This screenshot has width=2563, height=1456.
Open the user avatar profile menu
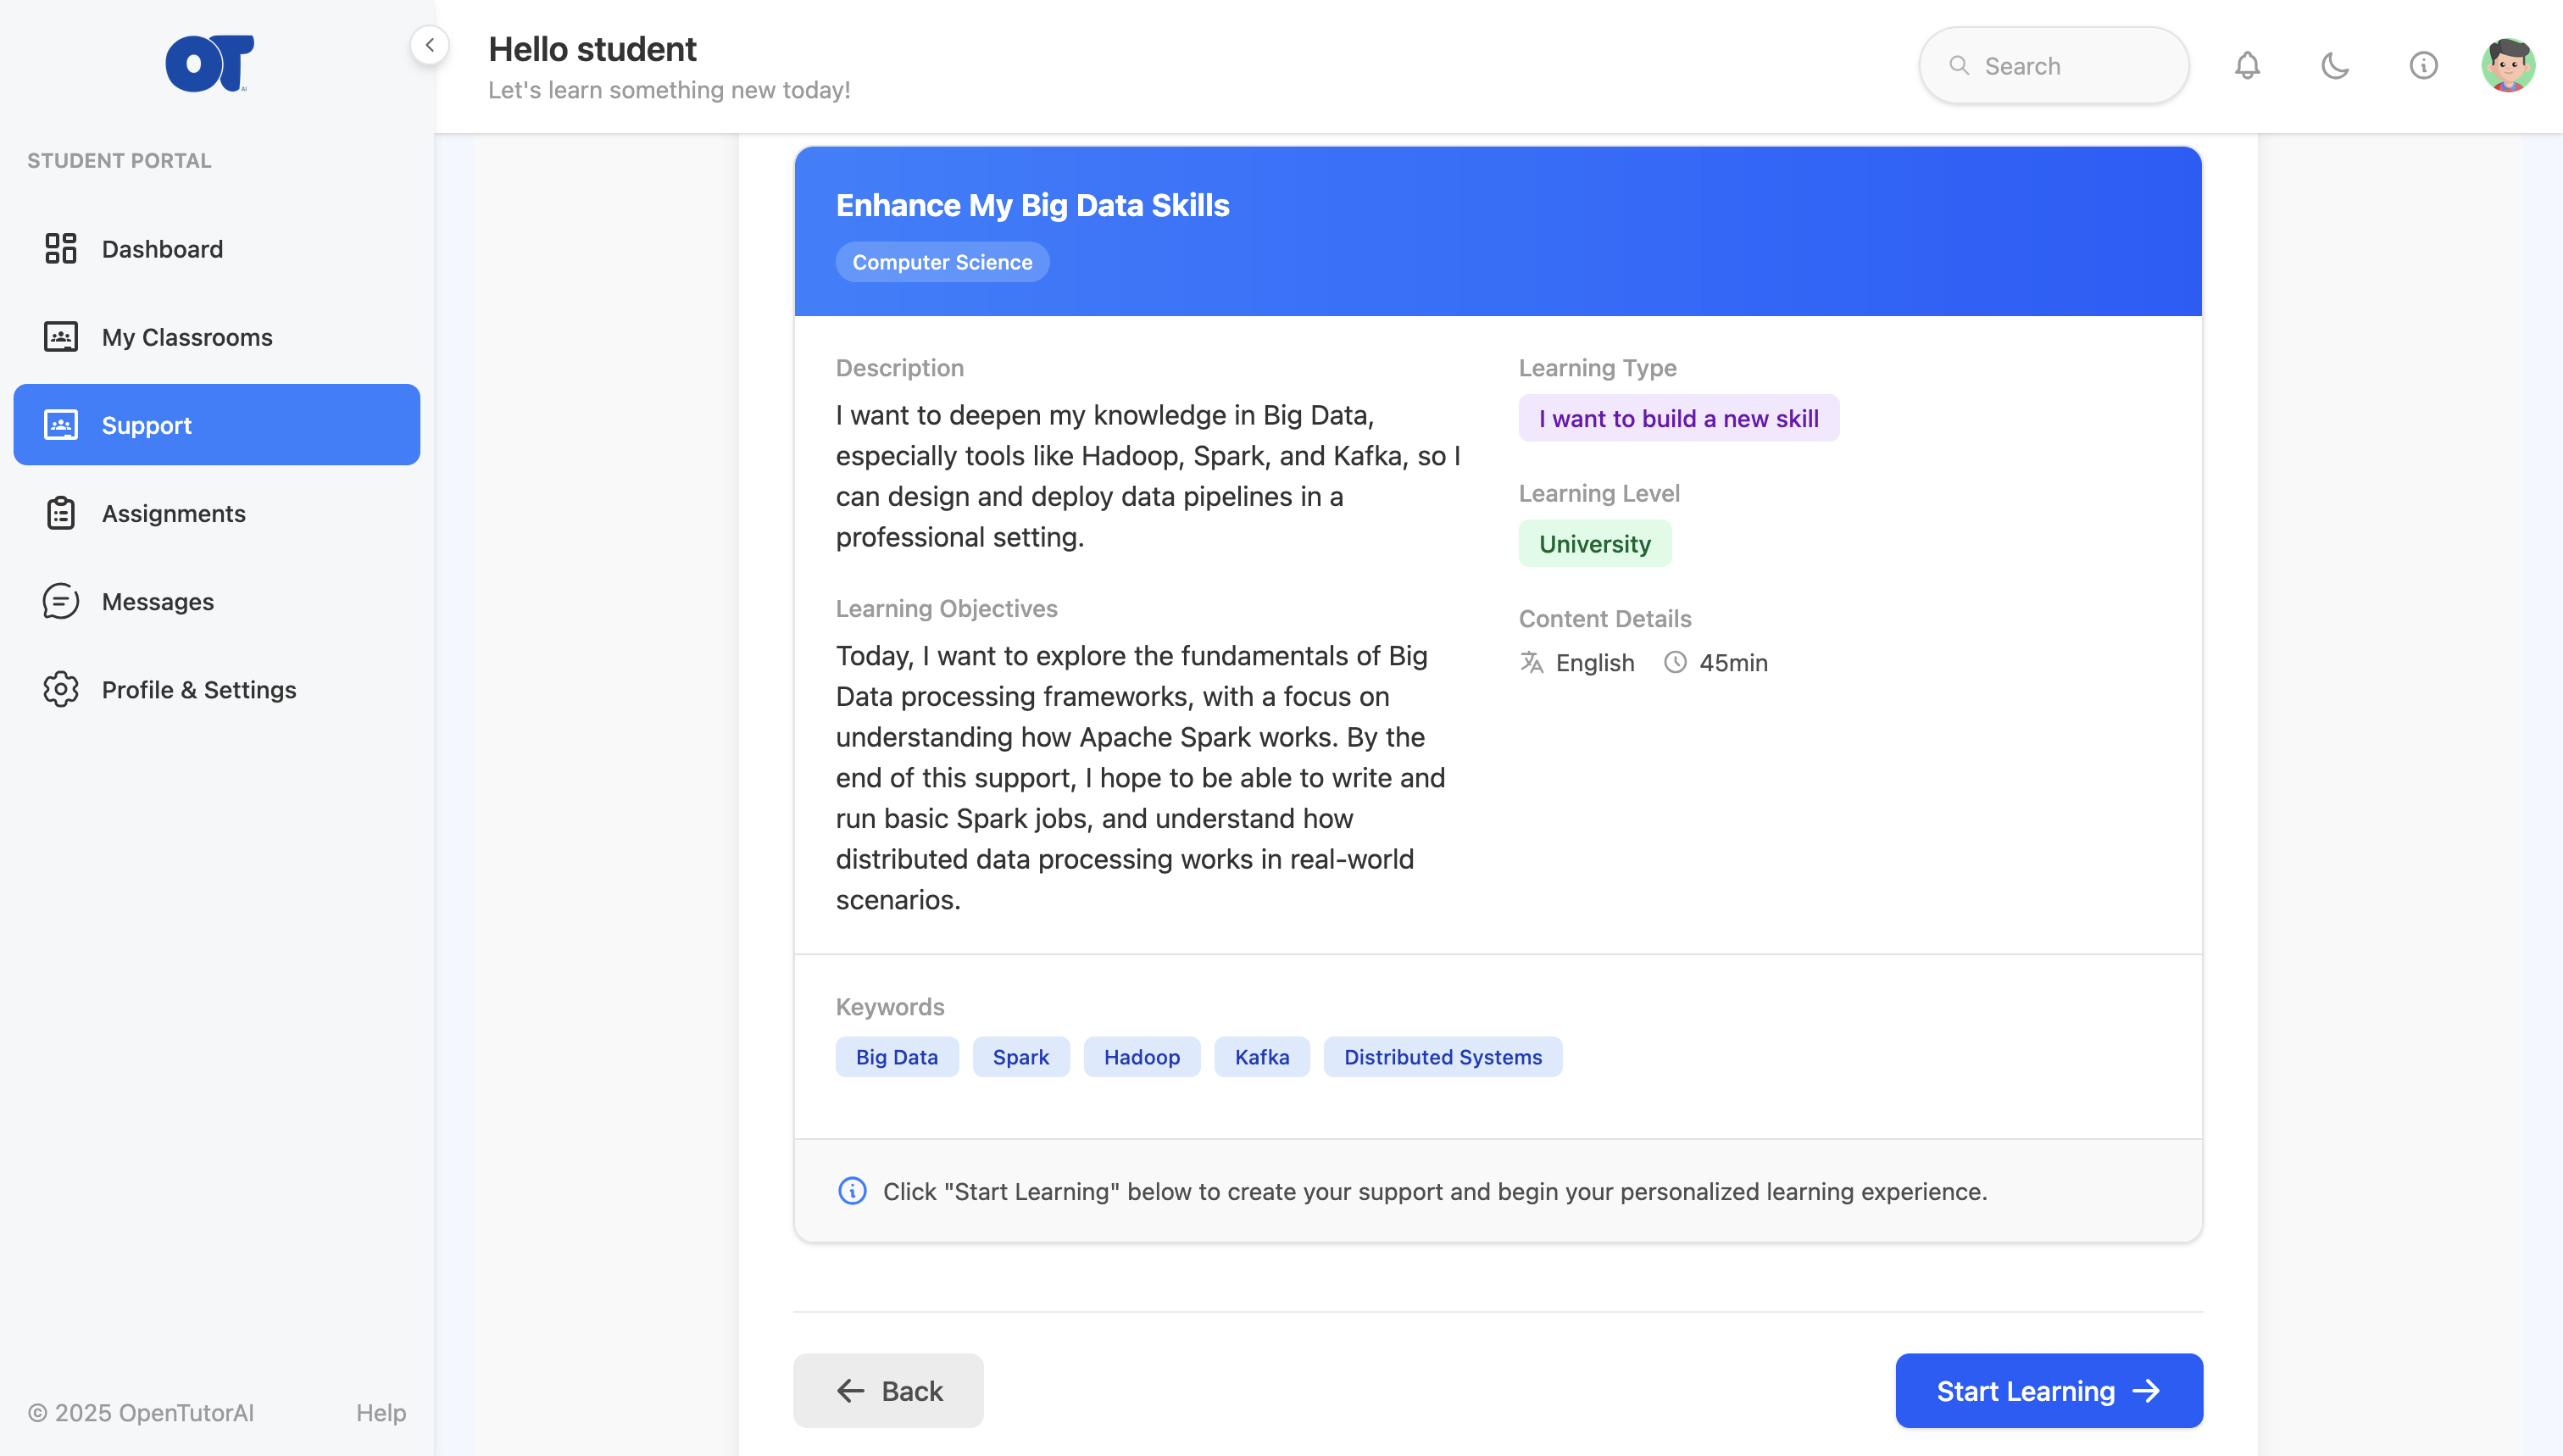point(2507,66)
